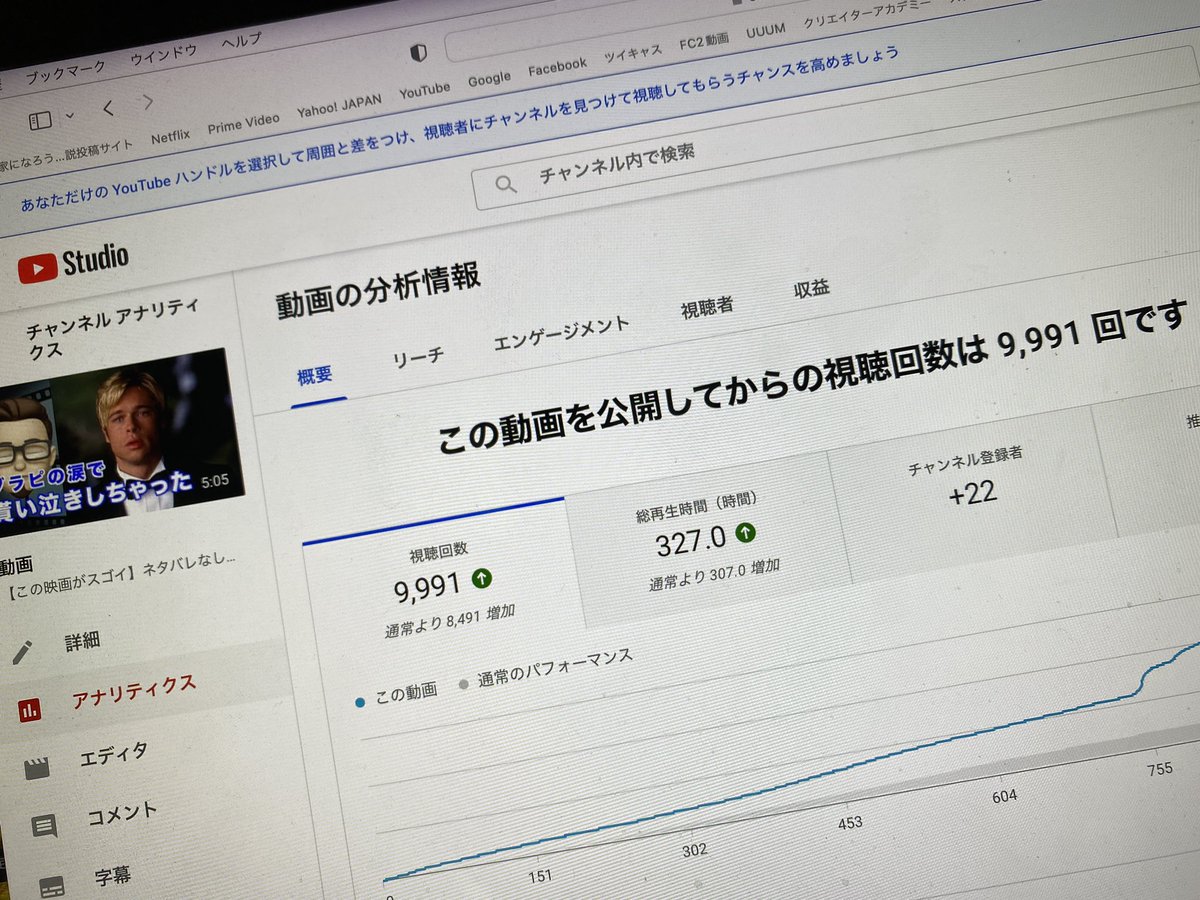Screen dimensions: 1200x900
Task: Click video title 【この映画がスゴイ】ネタバレなし
Action: point(121,575)
